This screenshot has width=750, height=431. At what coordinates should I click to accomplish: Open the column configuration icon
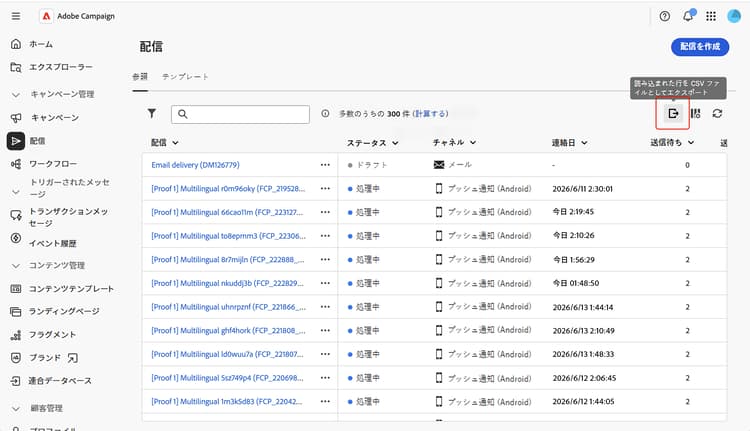pos(695,113)
